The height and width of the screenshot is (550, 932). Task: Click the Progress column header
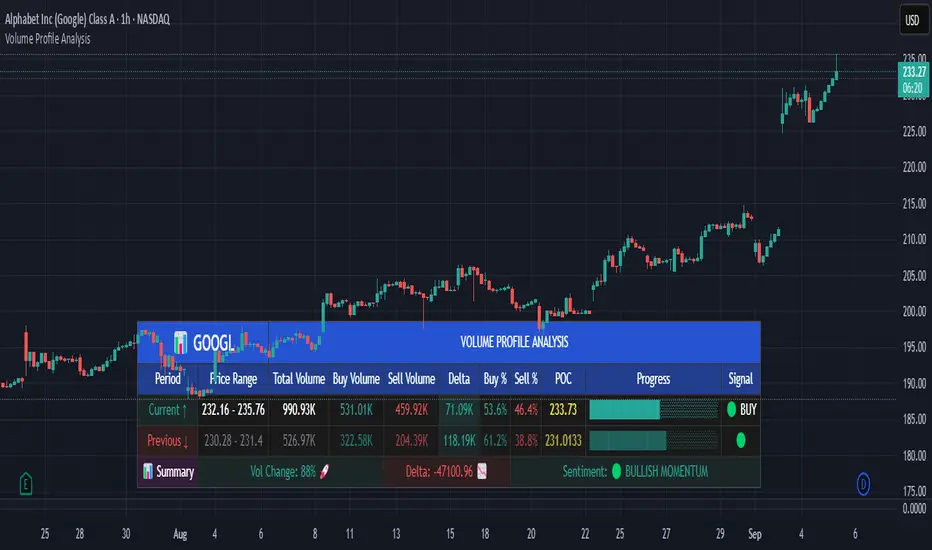(653, 379)
